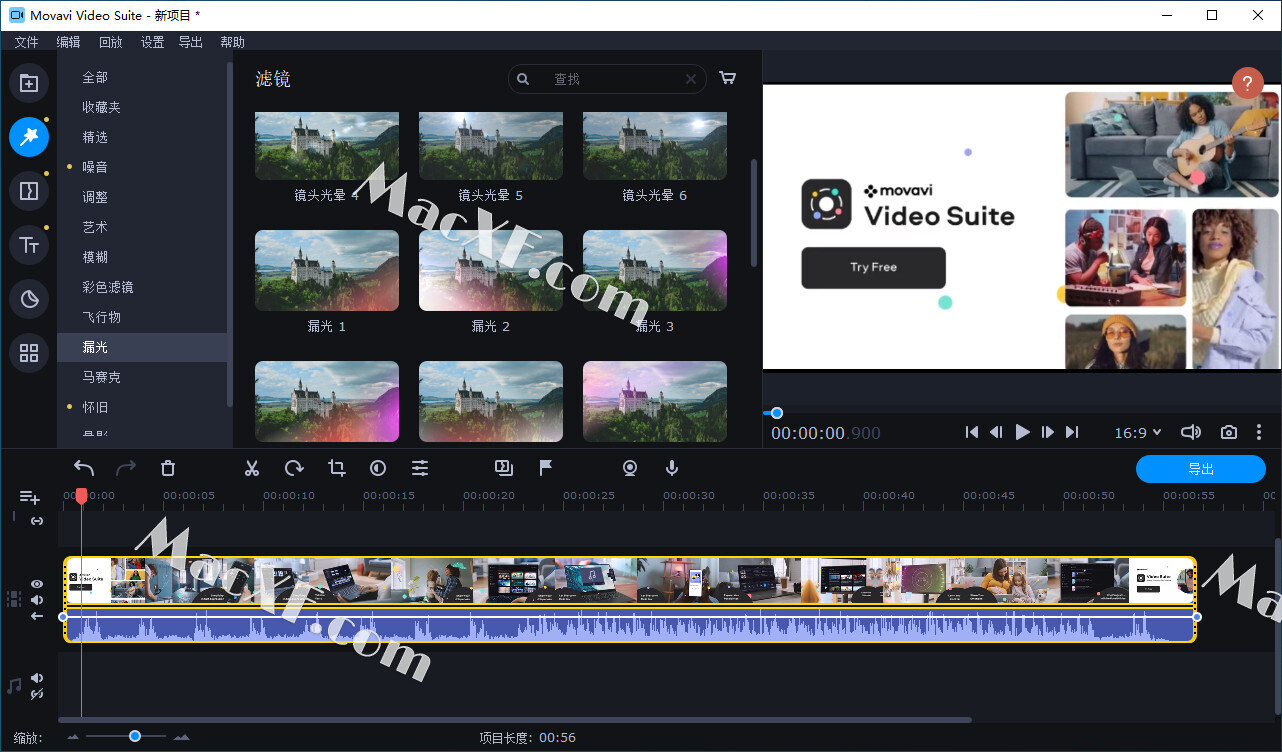Adjust the timeline zoom slider
Image resolution: width=1282 pixels, height=752 pixels.
[135, 736]
